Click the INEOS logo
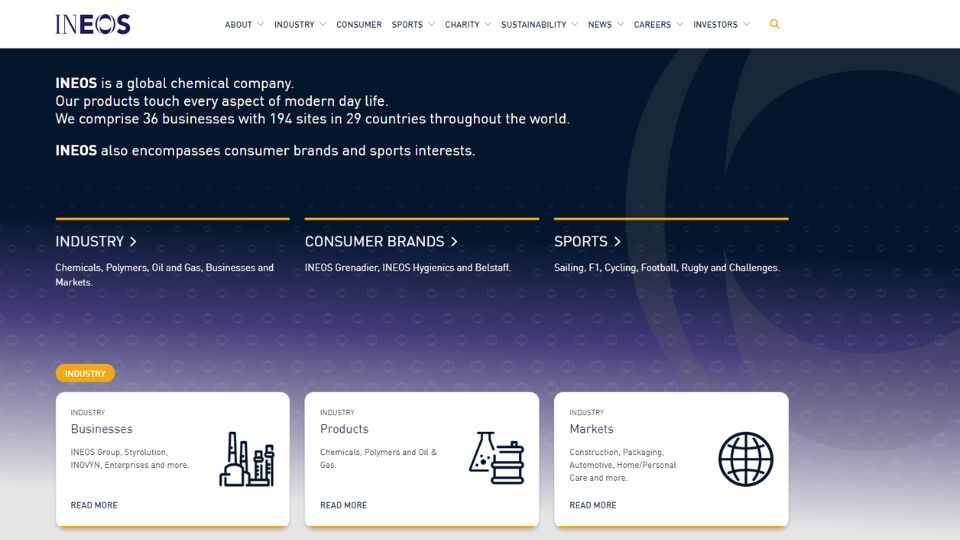Viewport: 960px width, 540px height. pos(93,24)
